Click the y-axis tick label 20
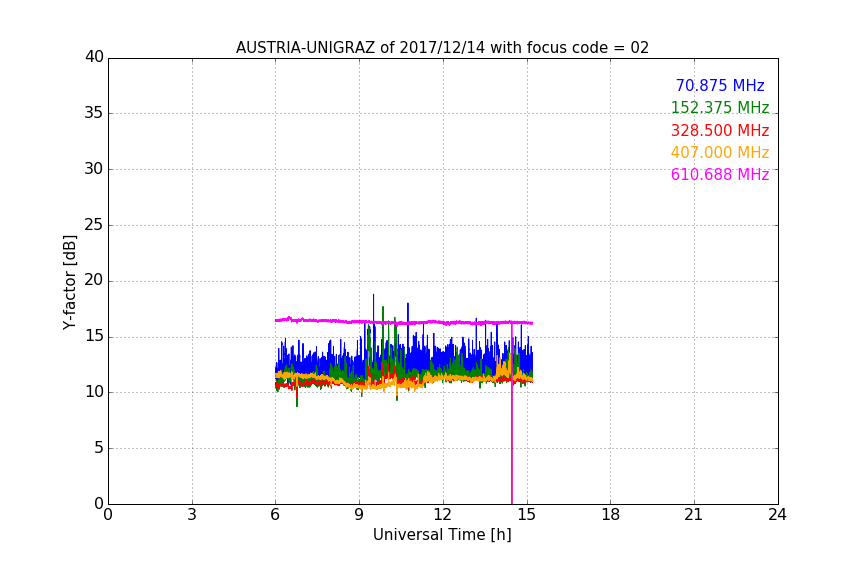 pos(94,280)
